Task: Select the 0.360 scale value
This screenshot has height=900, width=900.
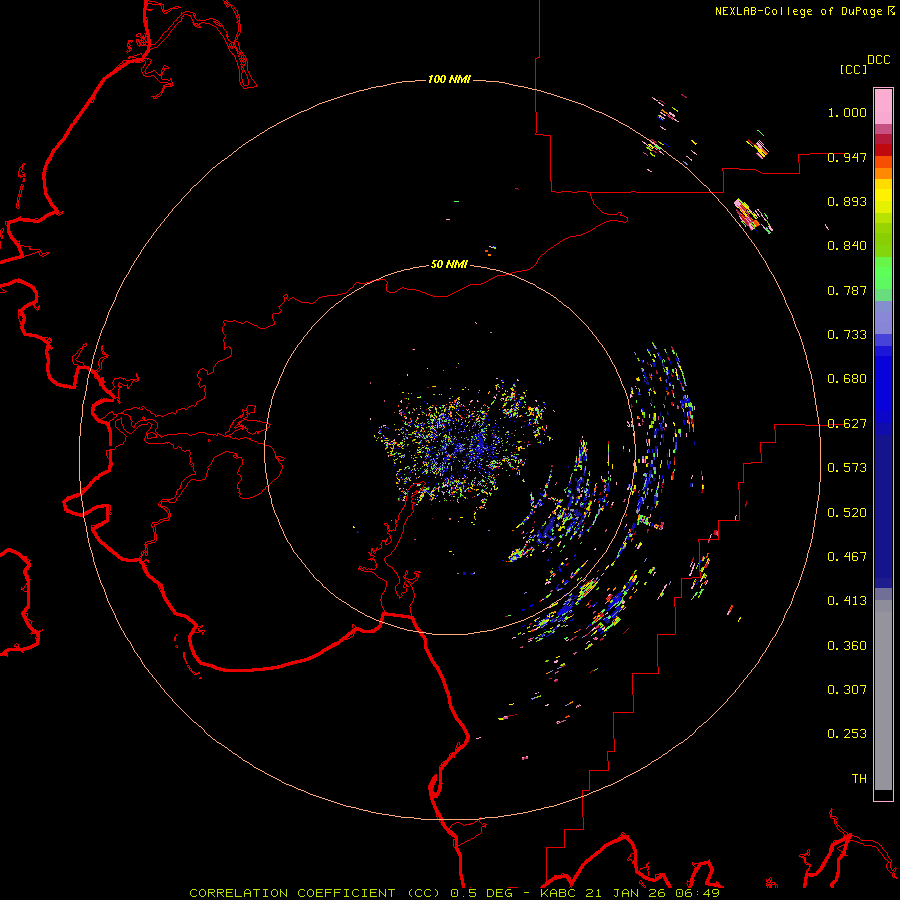Action: (847, 646)
